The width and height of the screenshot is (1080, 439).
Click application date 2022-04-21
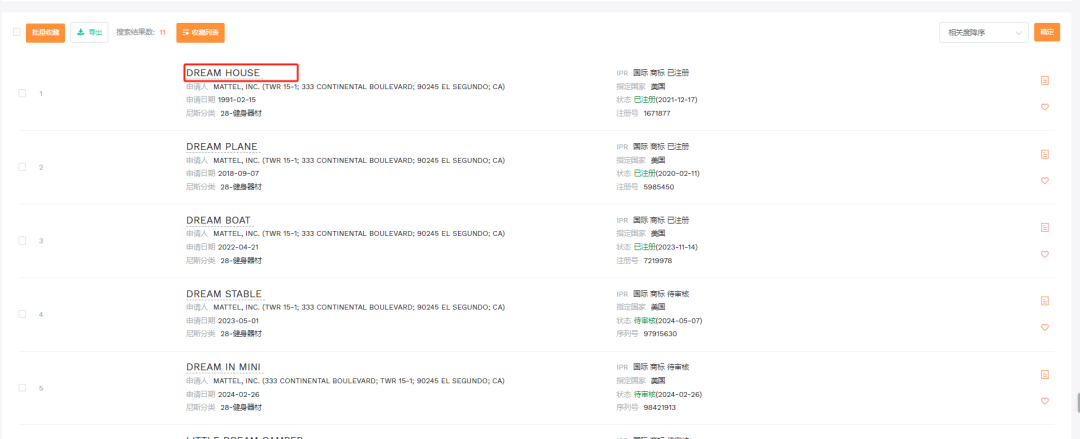click(x=238, y=247)
